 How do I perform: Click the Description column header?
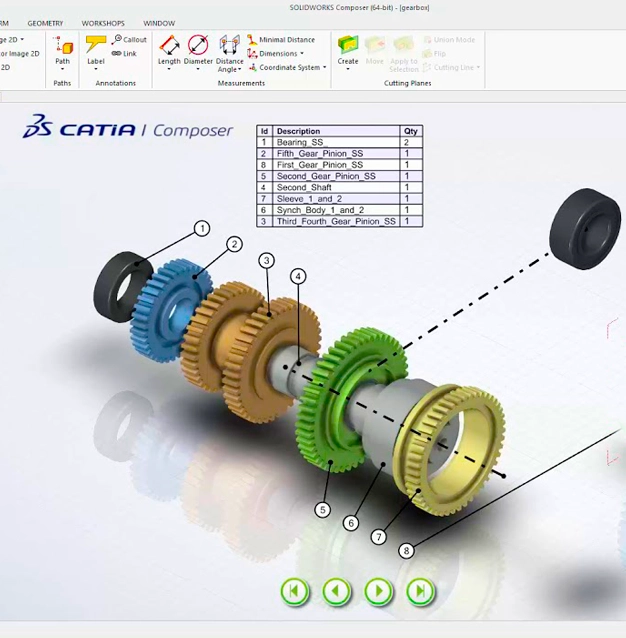click(x=336, y=131)
